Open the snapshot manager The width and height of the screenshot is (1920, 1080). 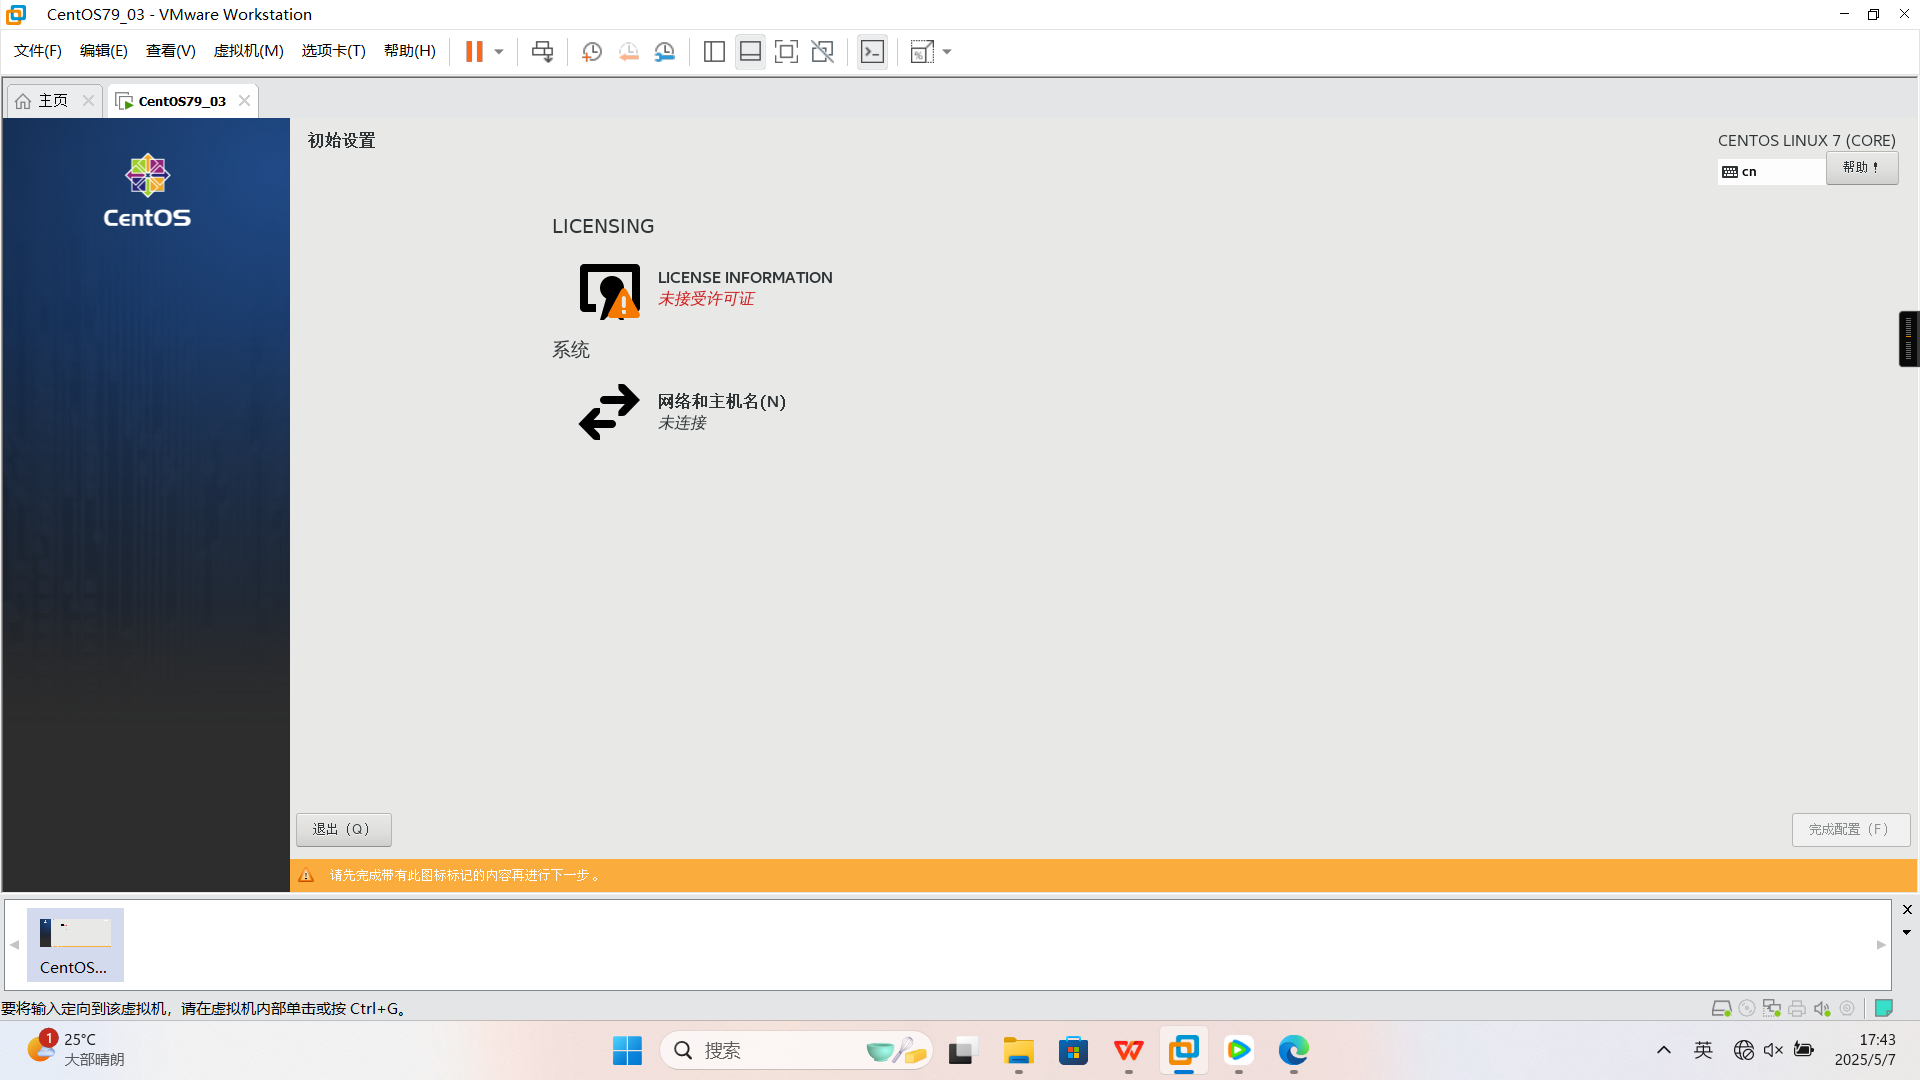(665, 52)
